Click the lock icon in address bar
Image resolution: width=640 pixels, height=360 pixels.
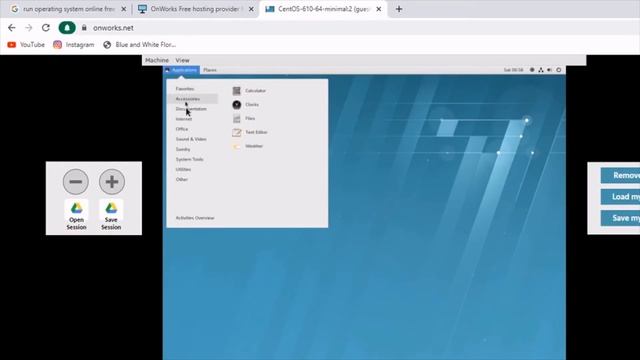click(x=84, y=28)
